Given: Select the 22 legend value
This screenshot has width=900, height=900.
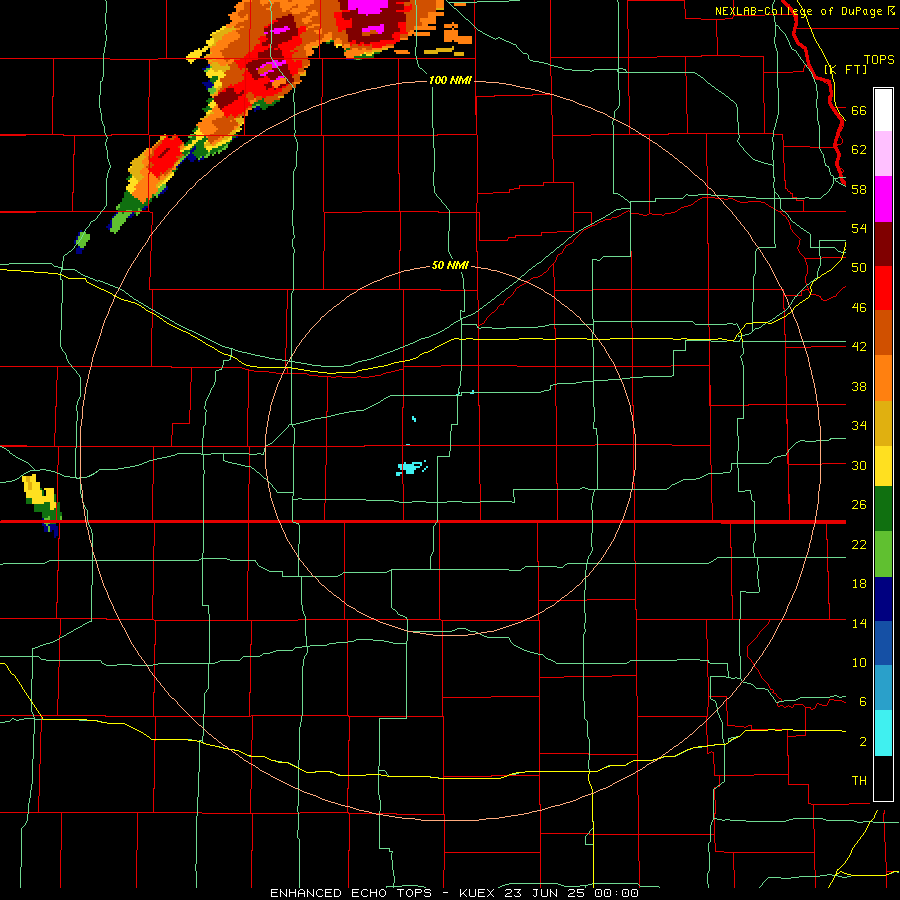Looking at the screenshot, I should point(859,544).
